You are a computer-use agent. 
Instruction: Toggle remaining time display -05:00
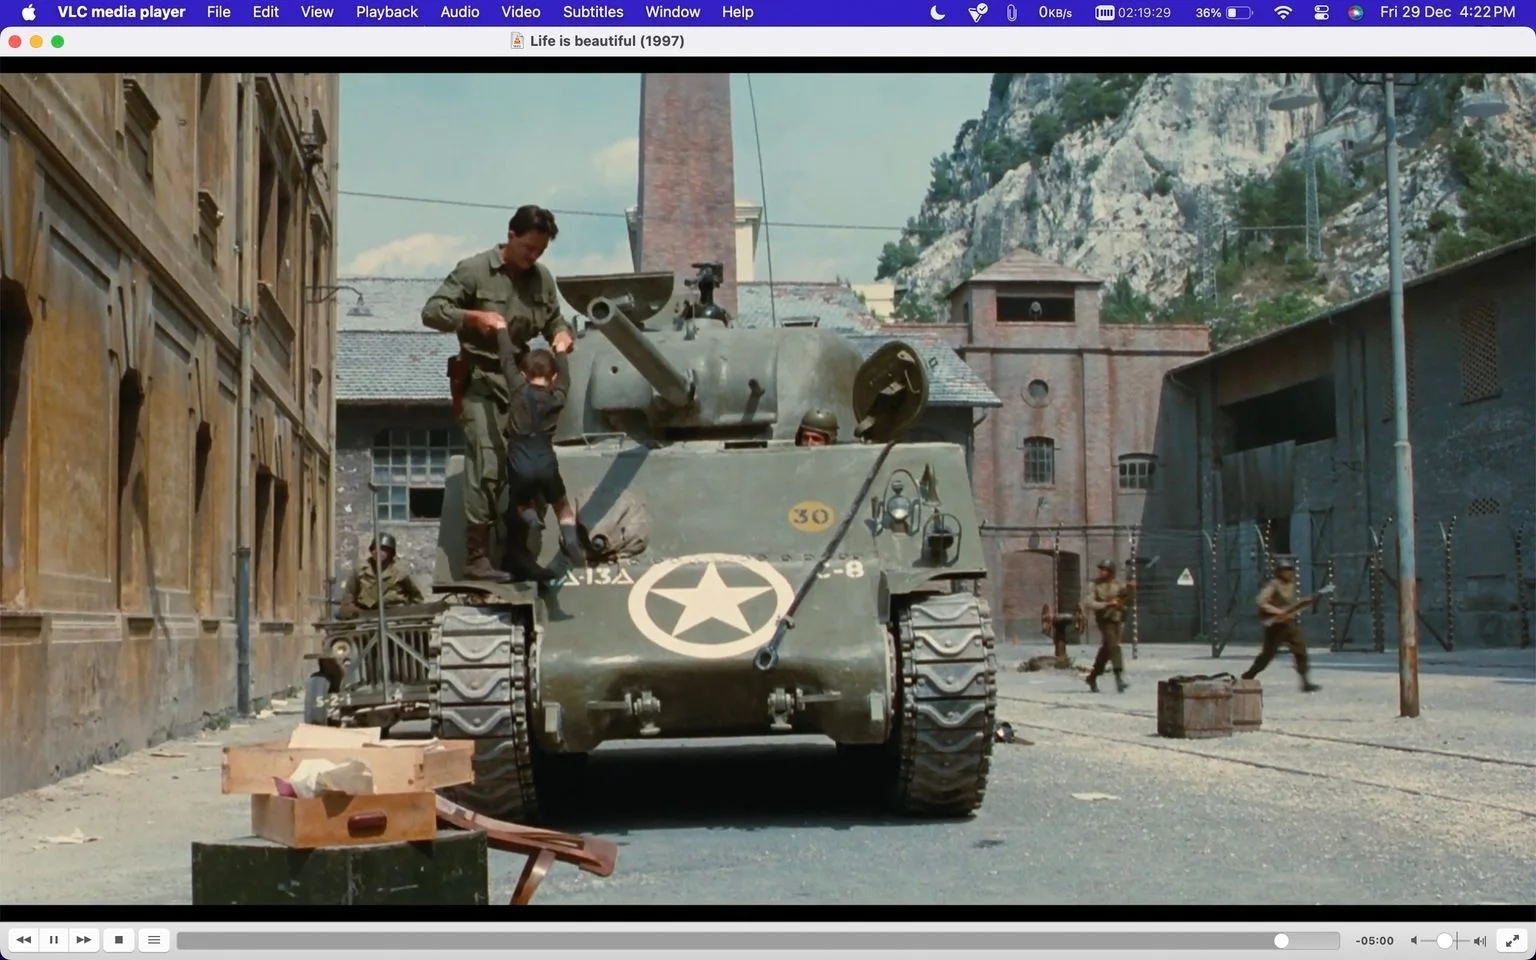pos(1374,941)
